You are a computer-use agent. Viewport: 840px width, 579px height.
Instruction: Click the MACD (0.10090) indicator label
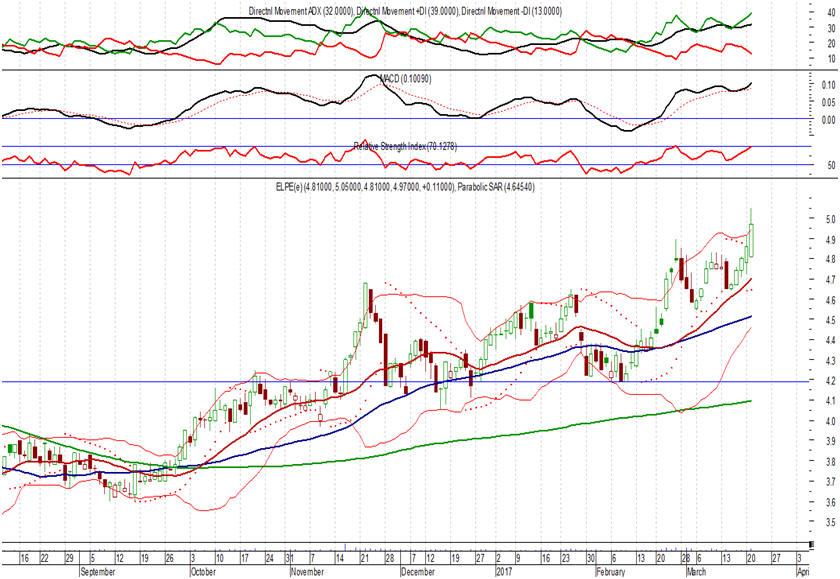click(406, 79)
